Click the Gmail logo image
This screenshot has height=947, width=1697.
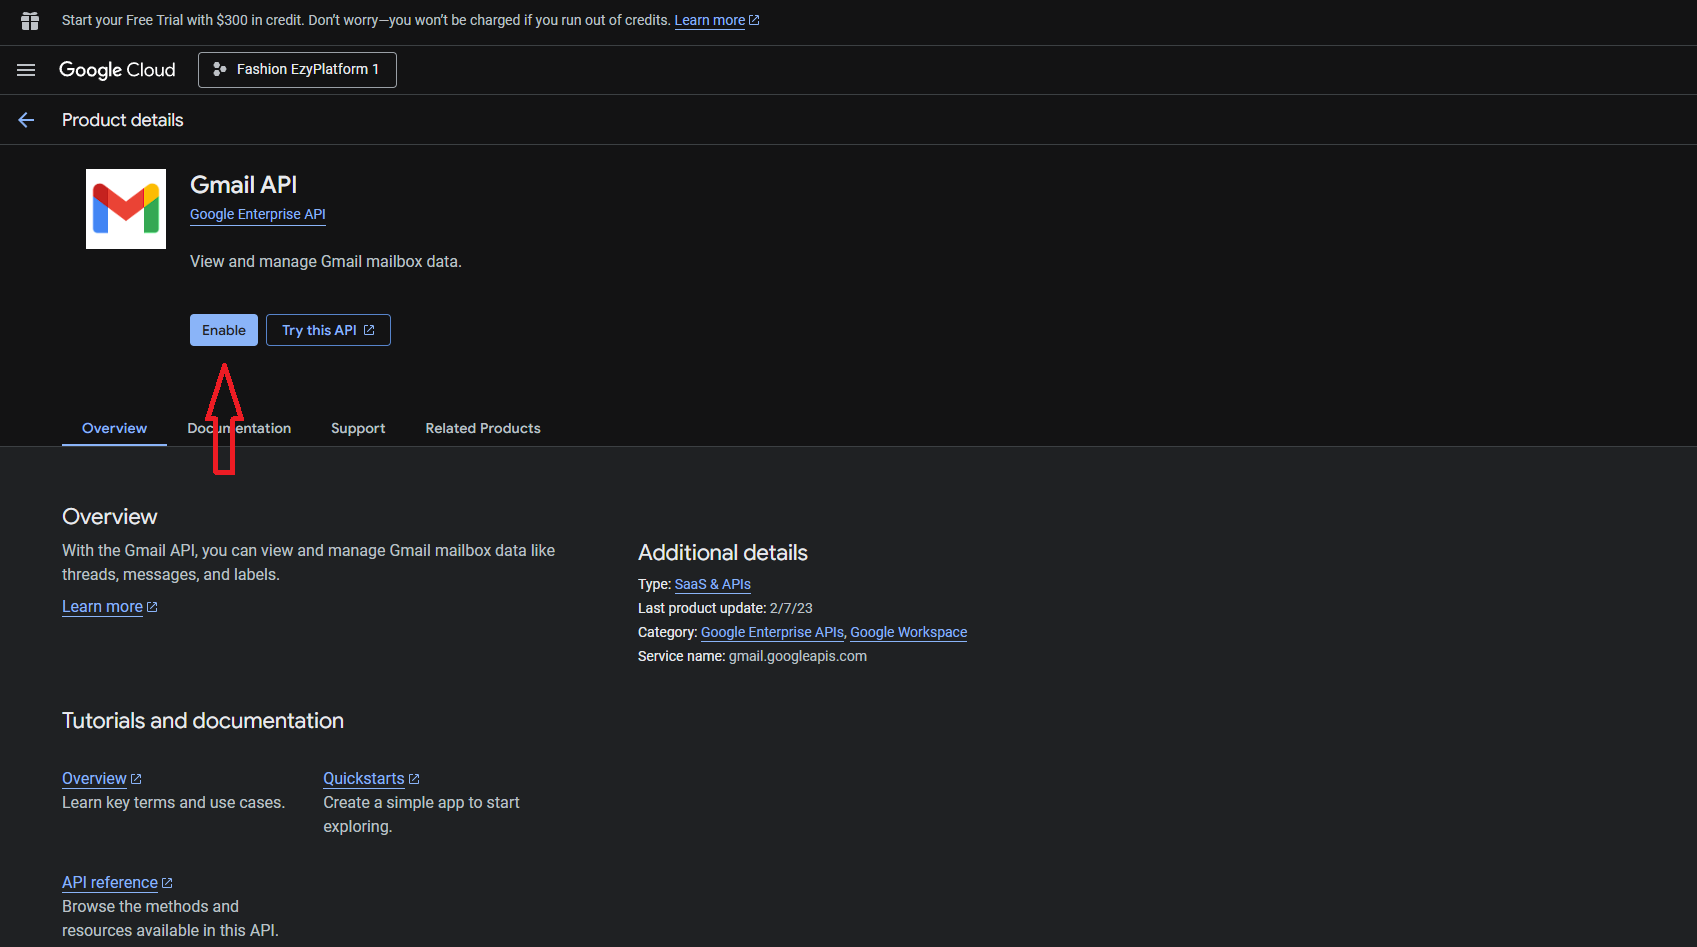click(126, 209)
